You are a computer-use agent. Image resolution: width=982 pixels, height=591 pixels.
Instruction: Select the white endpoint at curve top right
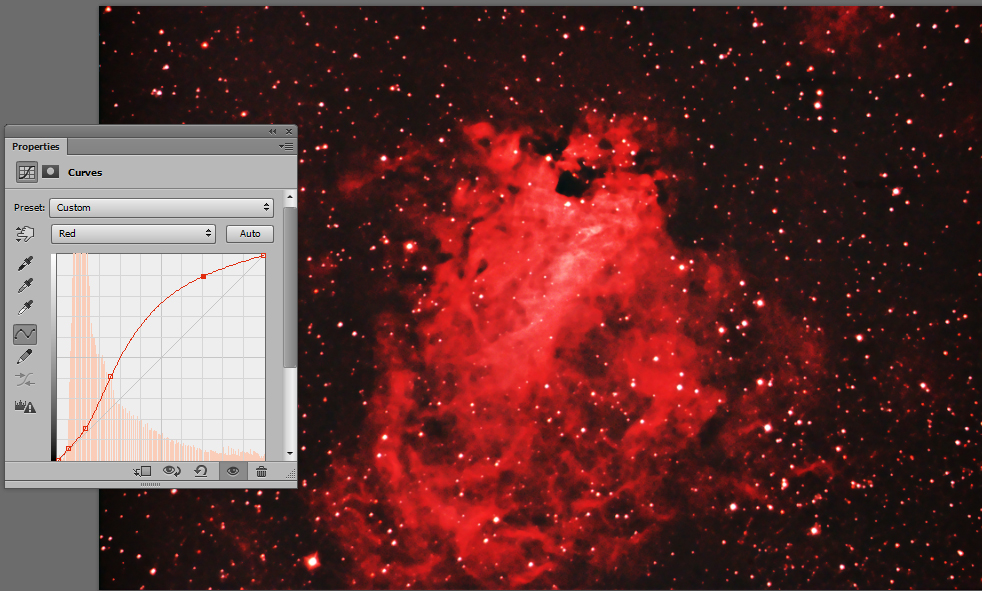[263, 255]
